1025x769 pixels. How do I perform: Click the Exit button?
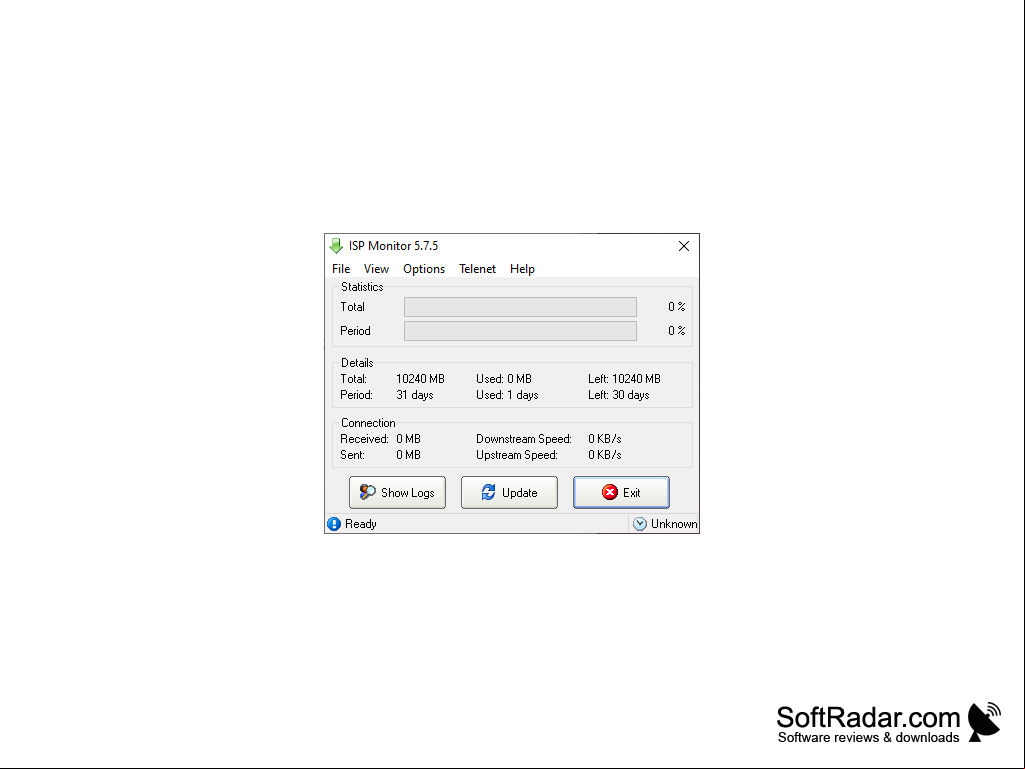click(621, 492)
